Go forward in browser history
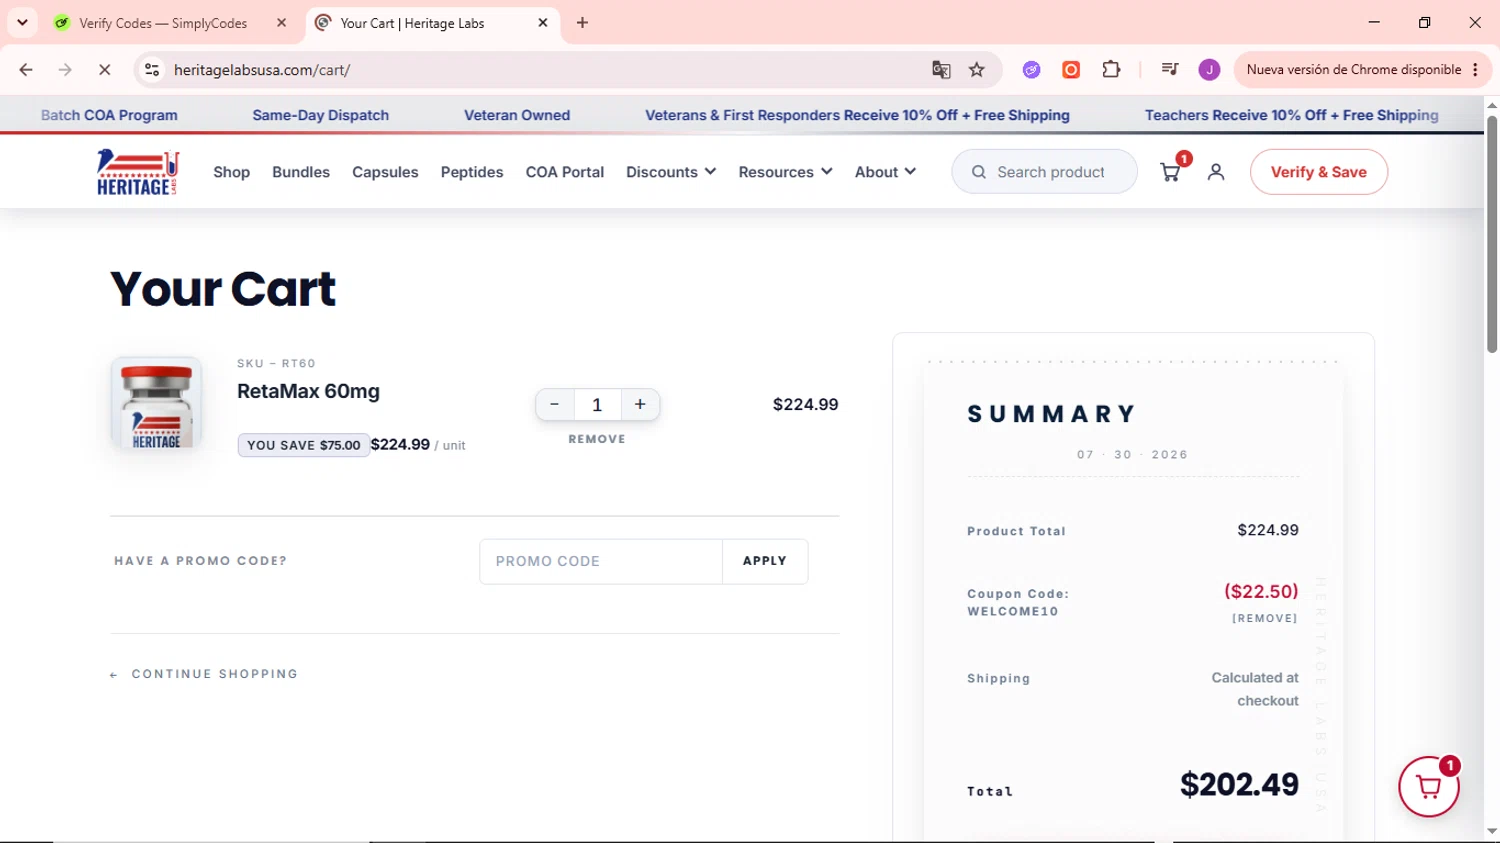The height and width of the screenshot is (843, 1500). pyautogui.click(x=65, y=70)
